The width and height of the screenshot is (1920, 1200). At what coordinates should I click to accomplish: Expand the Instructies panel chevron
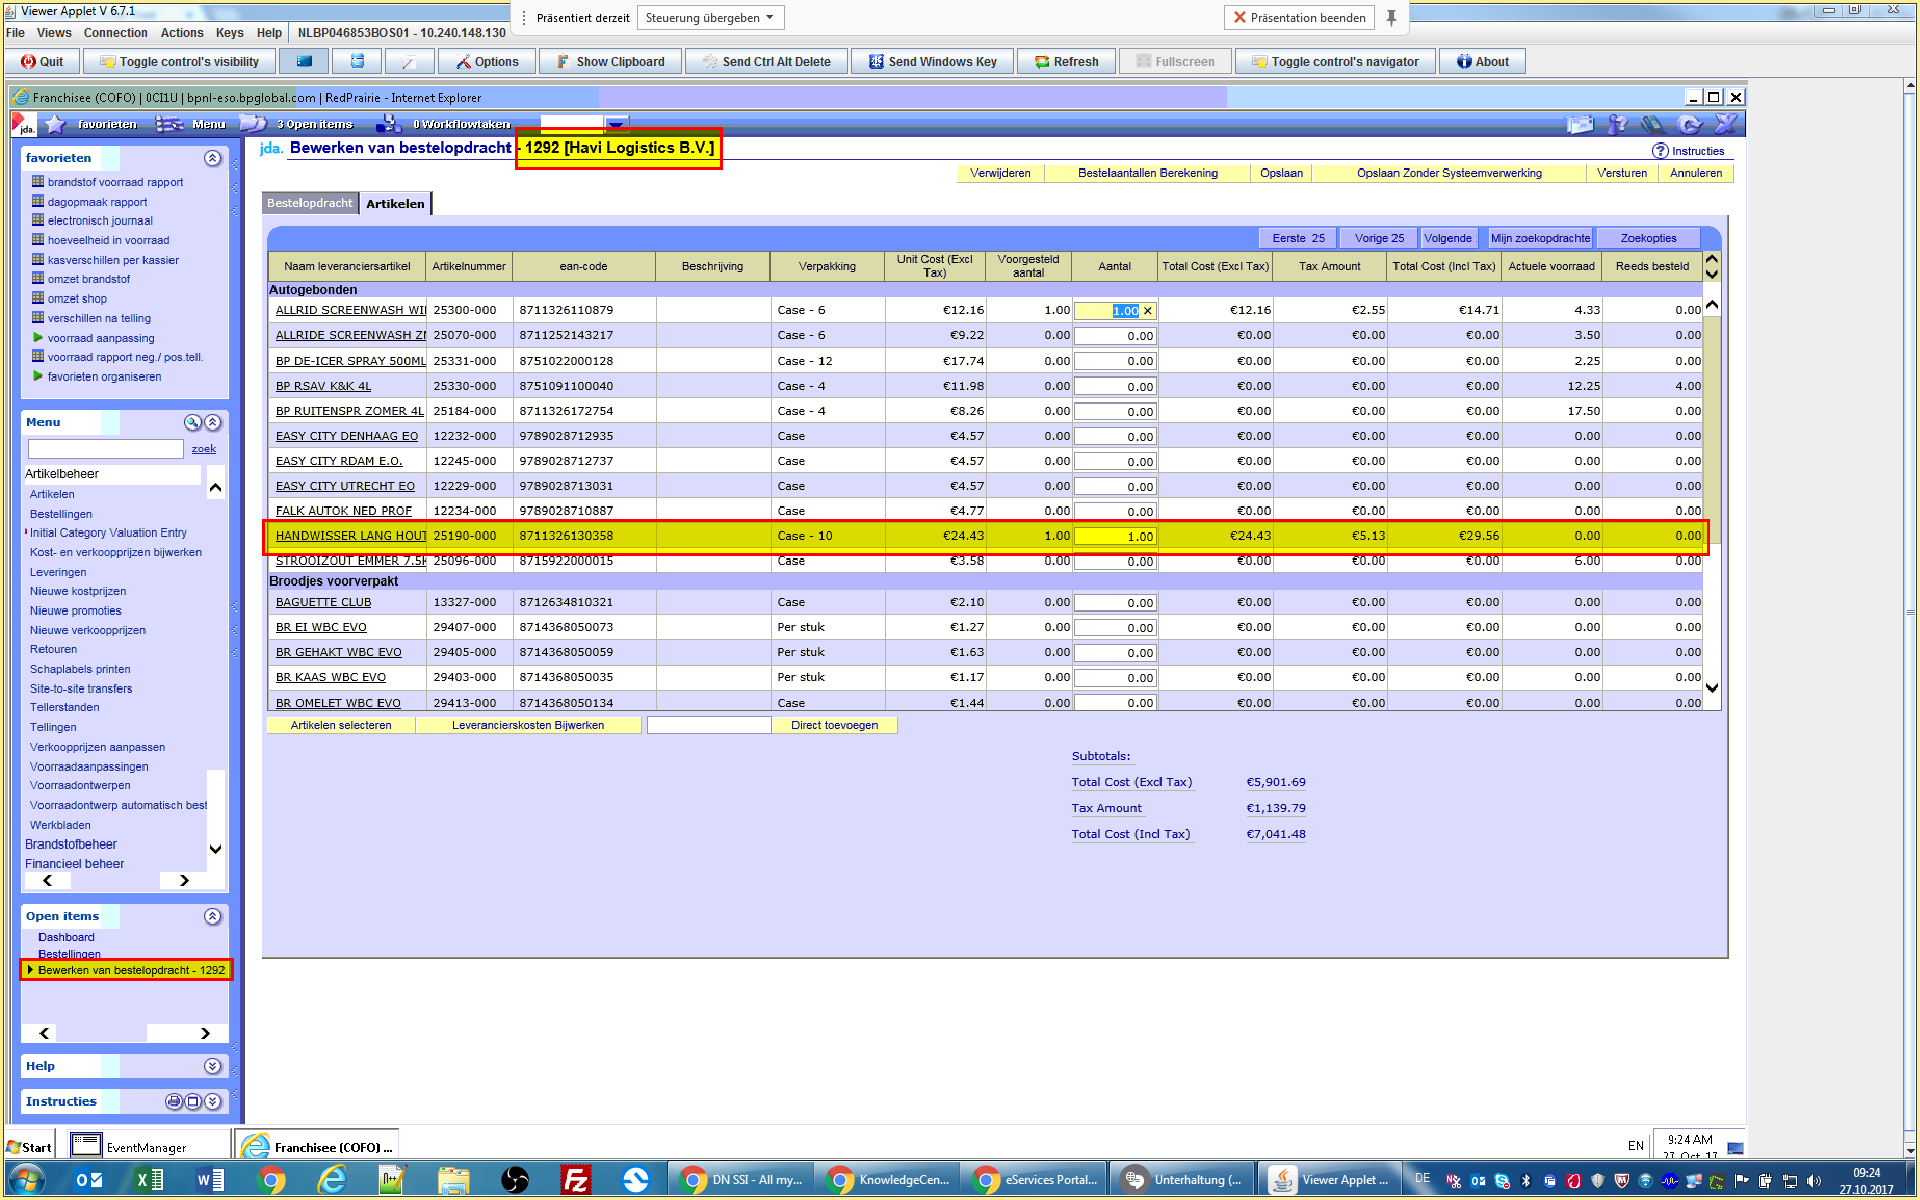click(x=212, y=1101)
